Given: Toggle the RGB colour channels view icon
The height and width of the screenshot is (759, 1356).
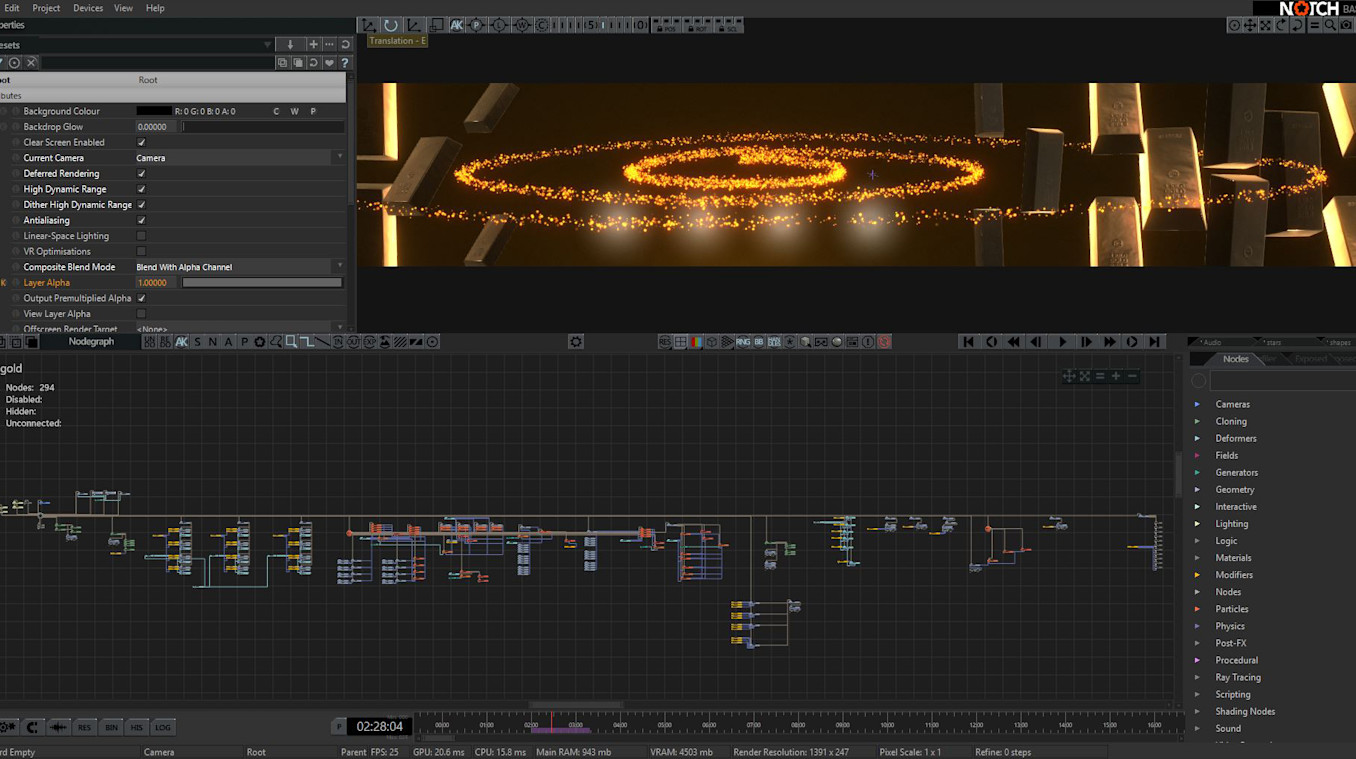Looking at the screenshot, I should click(x=696, y=342).
